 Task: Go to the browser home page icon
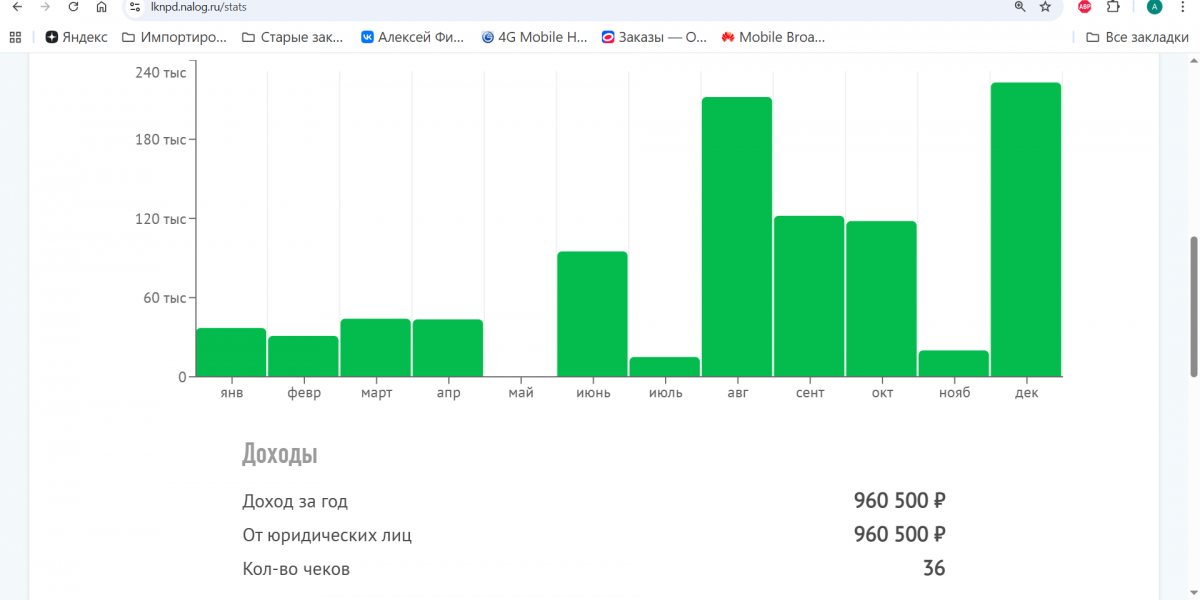(x=101, y=7)
